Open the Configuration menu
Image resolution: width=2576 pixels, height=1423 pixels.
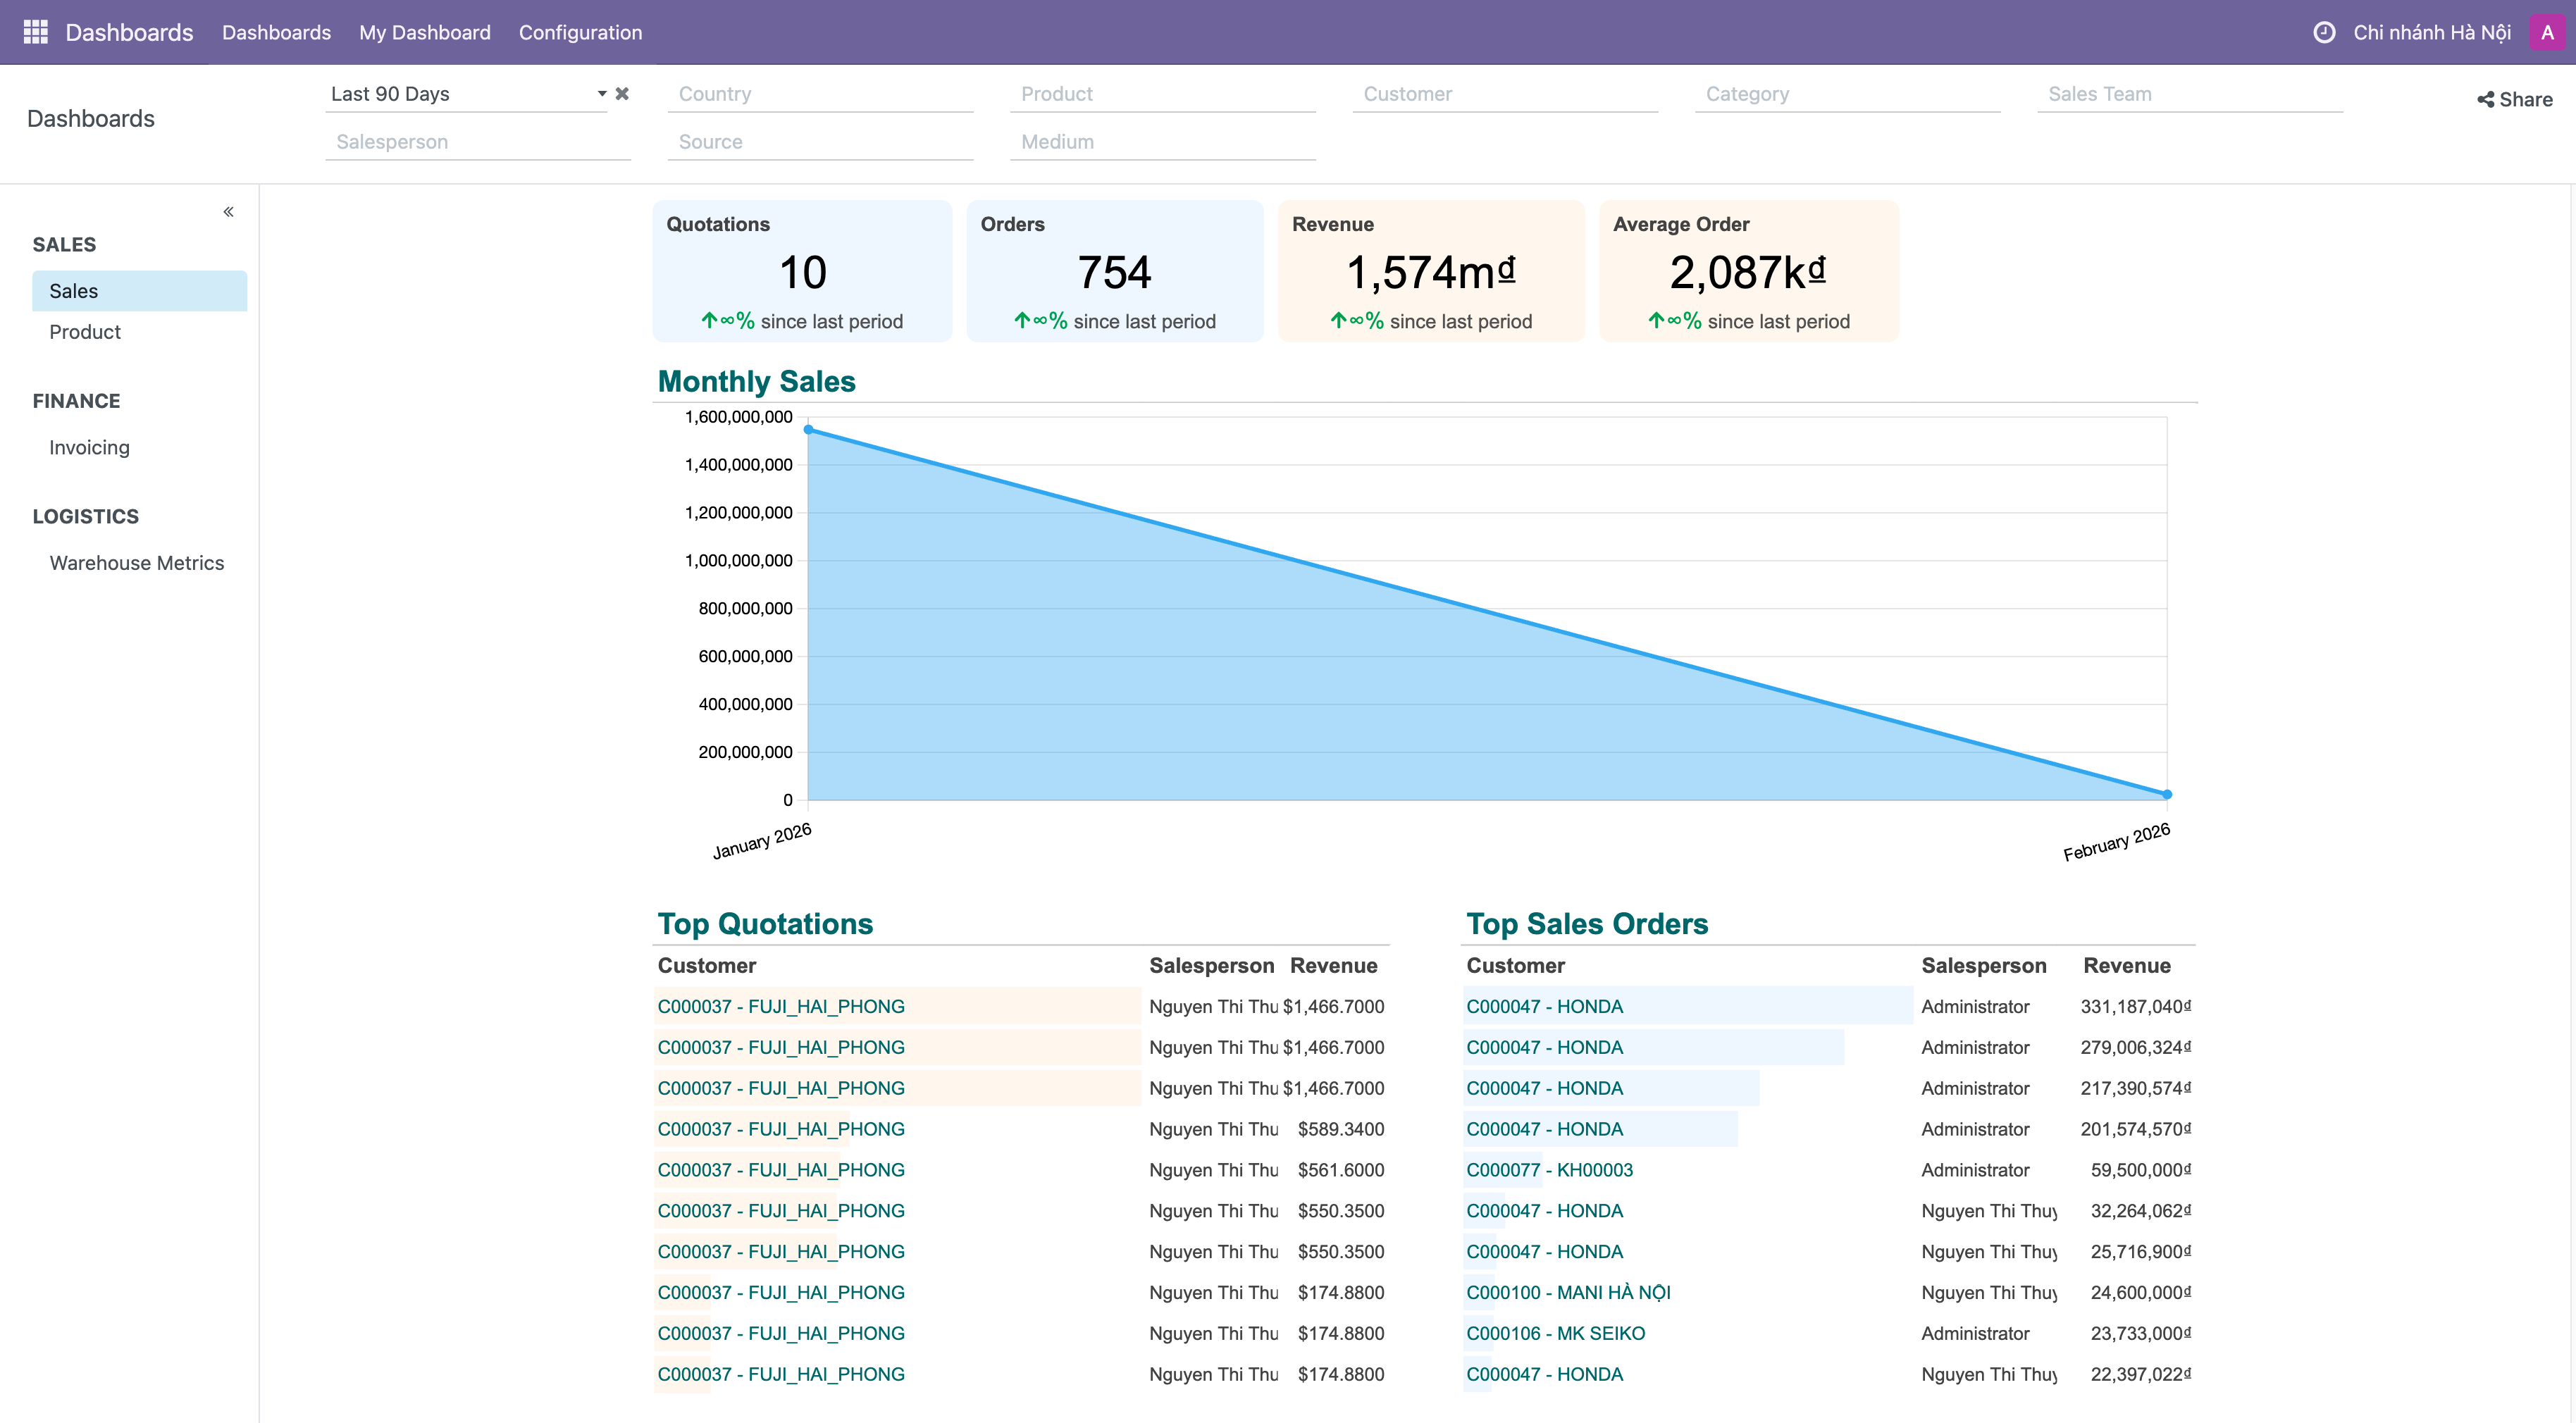[x=580, y=32]
